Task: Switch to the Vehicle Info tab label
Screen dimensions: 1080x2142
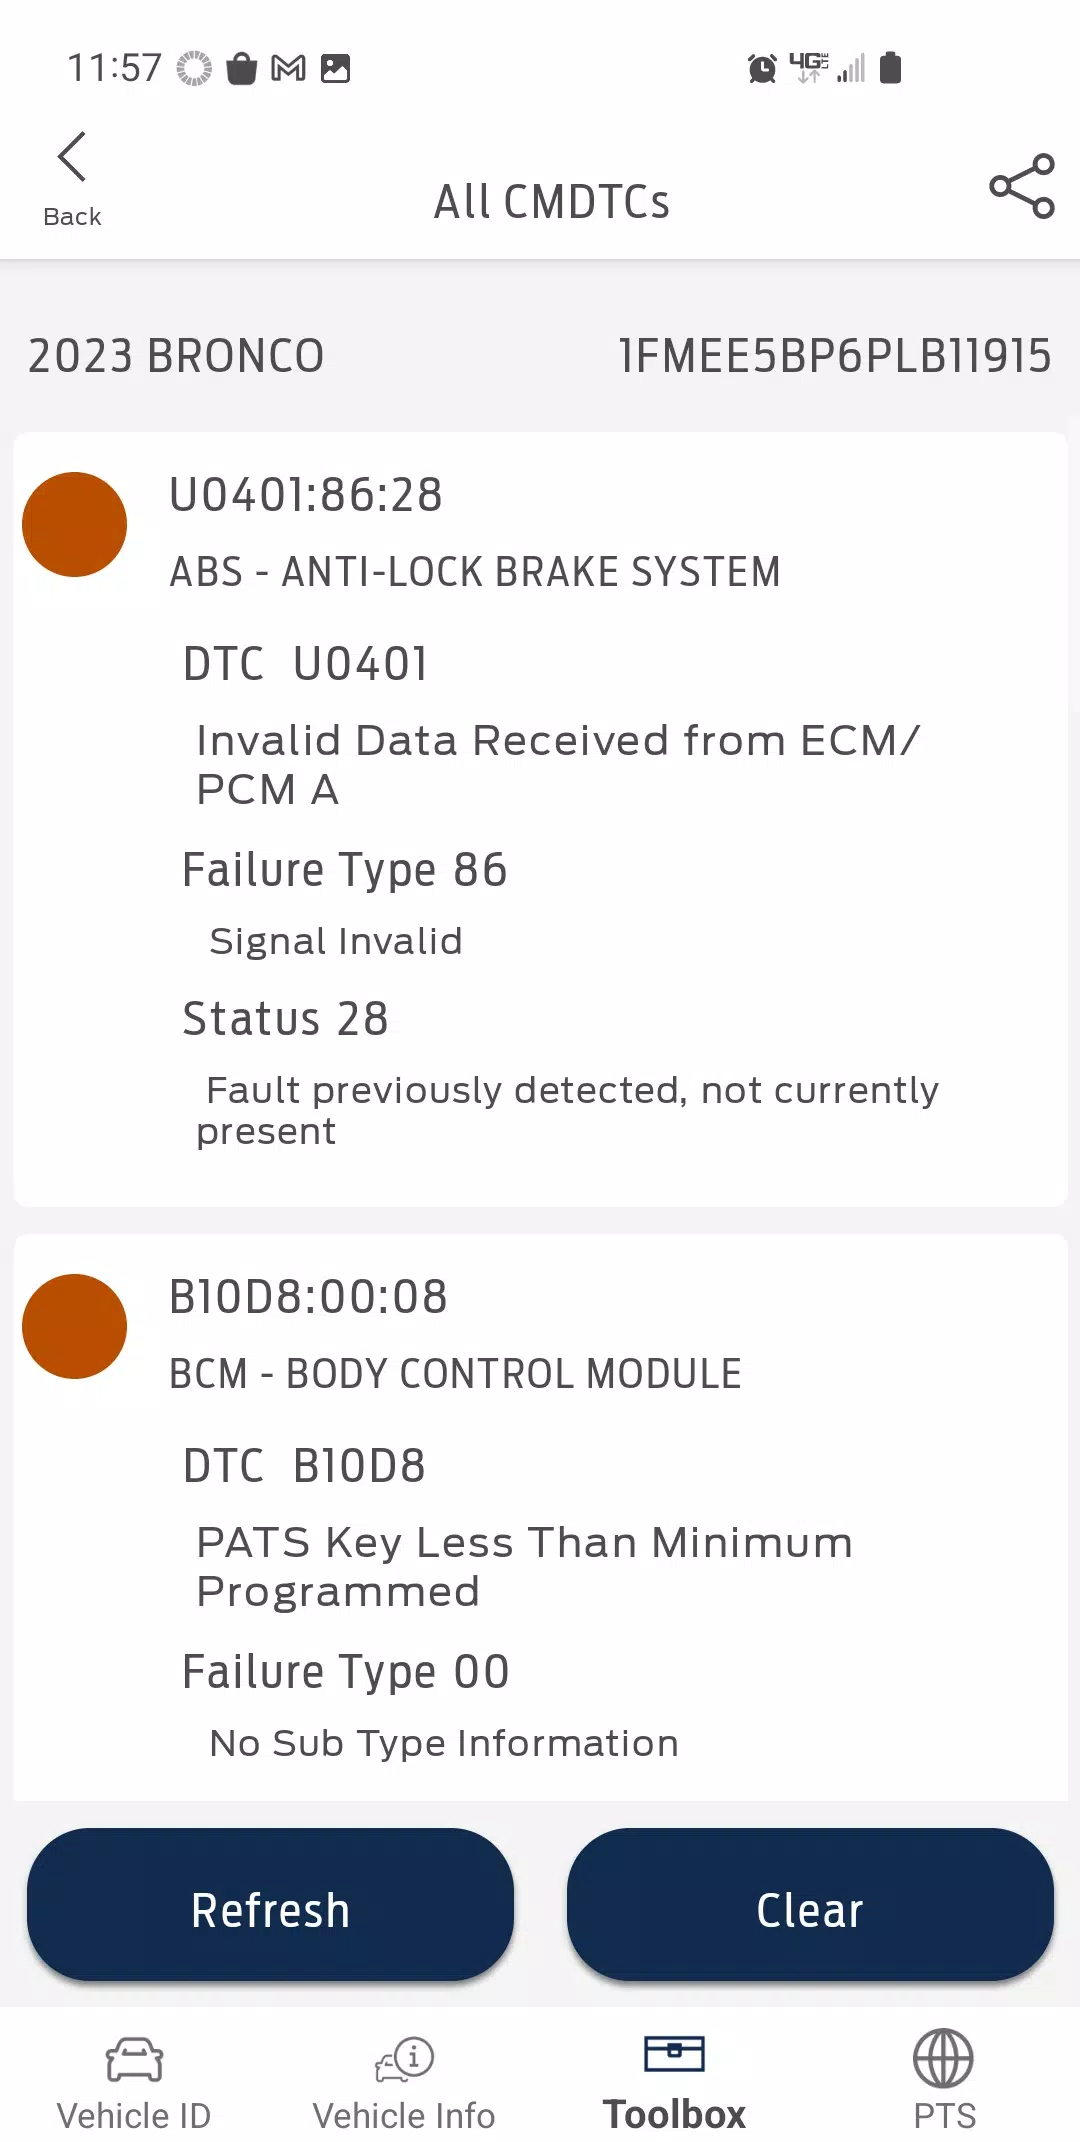Action: point(404,2116)
